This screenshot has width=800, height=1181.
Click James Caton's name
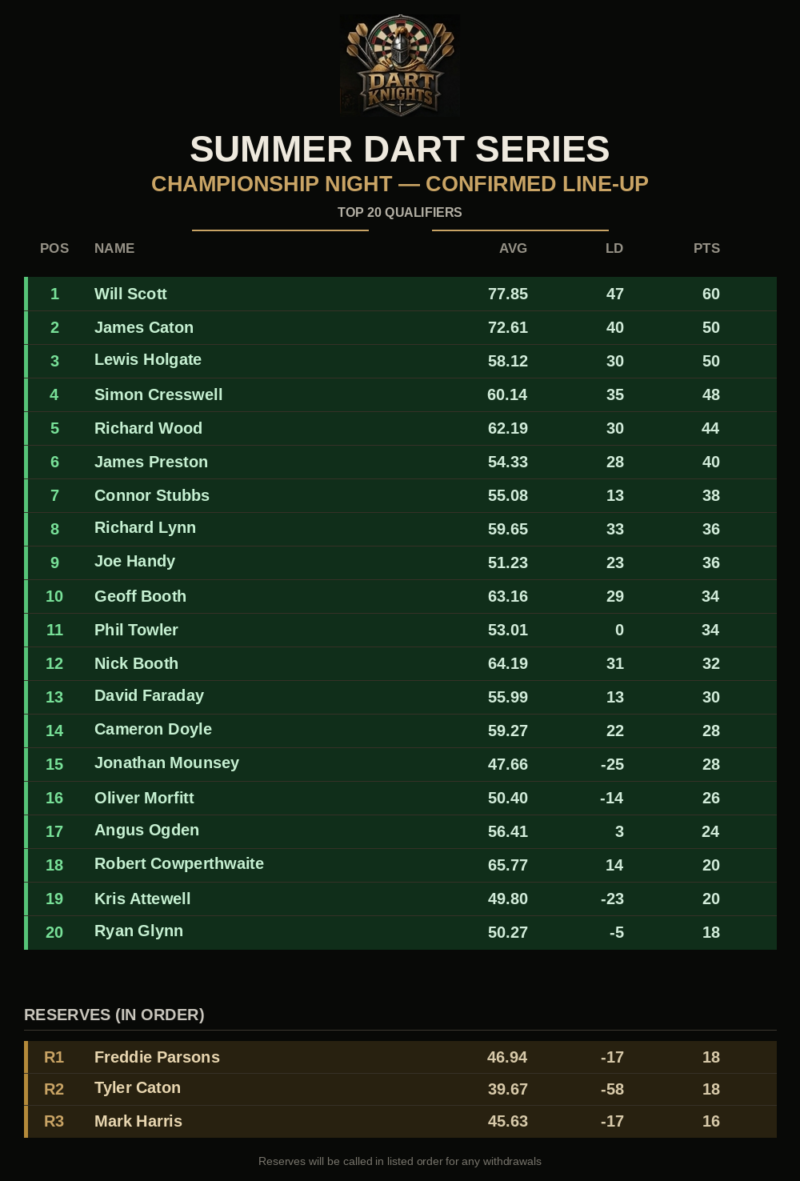(144, 328)
